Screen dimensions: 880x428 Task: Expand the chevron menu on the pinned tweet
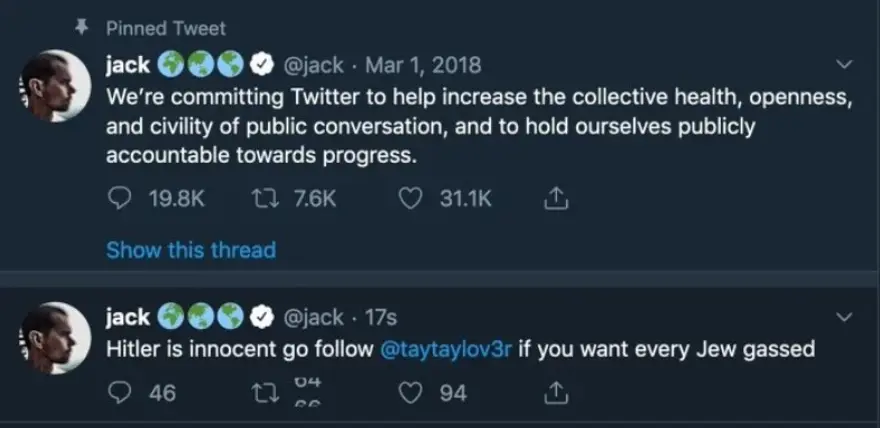[x=843, y=66]
